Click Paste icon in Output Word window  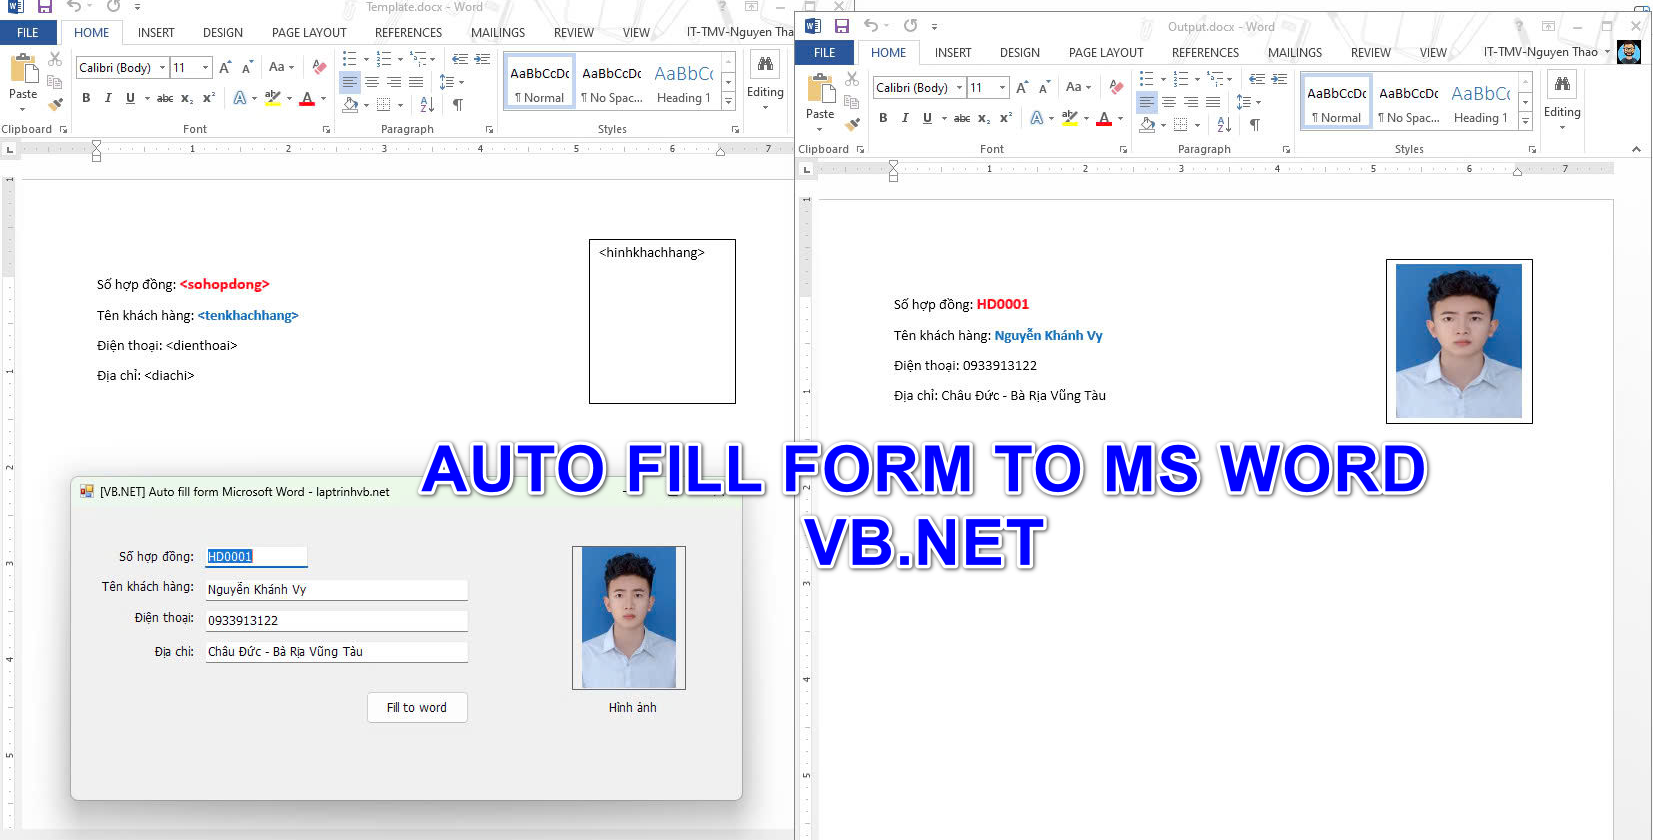coord(820,90)
